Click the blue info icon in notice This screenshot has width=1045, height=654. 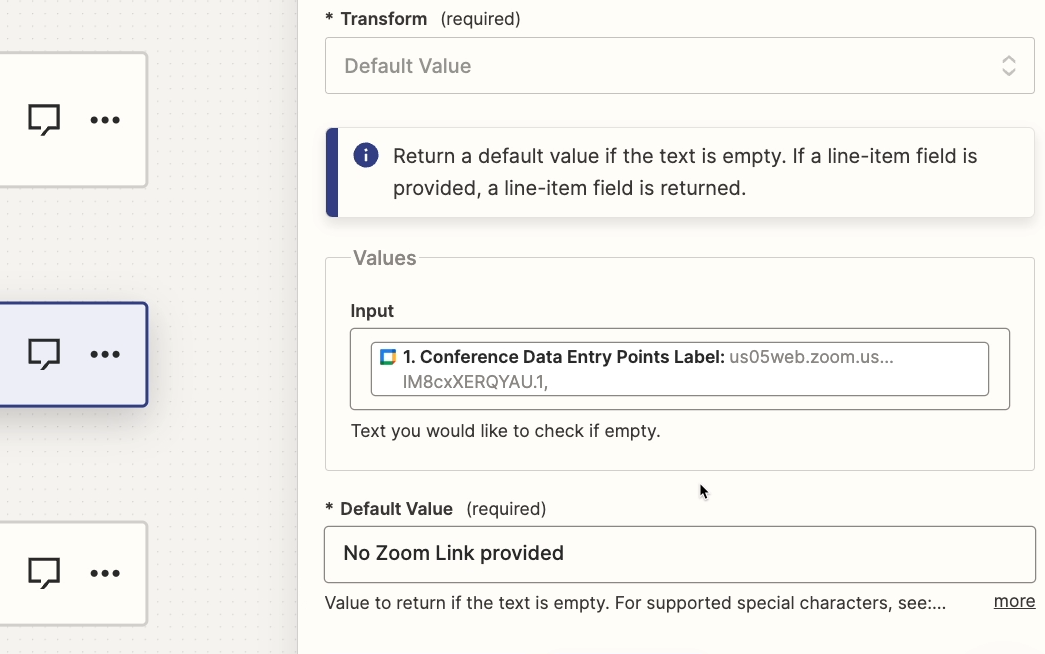point(366,155)
